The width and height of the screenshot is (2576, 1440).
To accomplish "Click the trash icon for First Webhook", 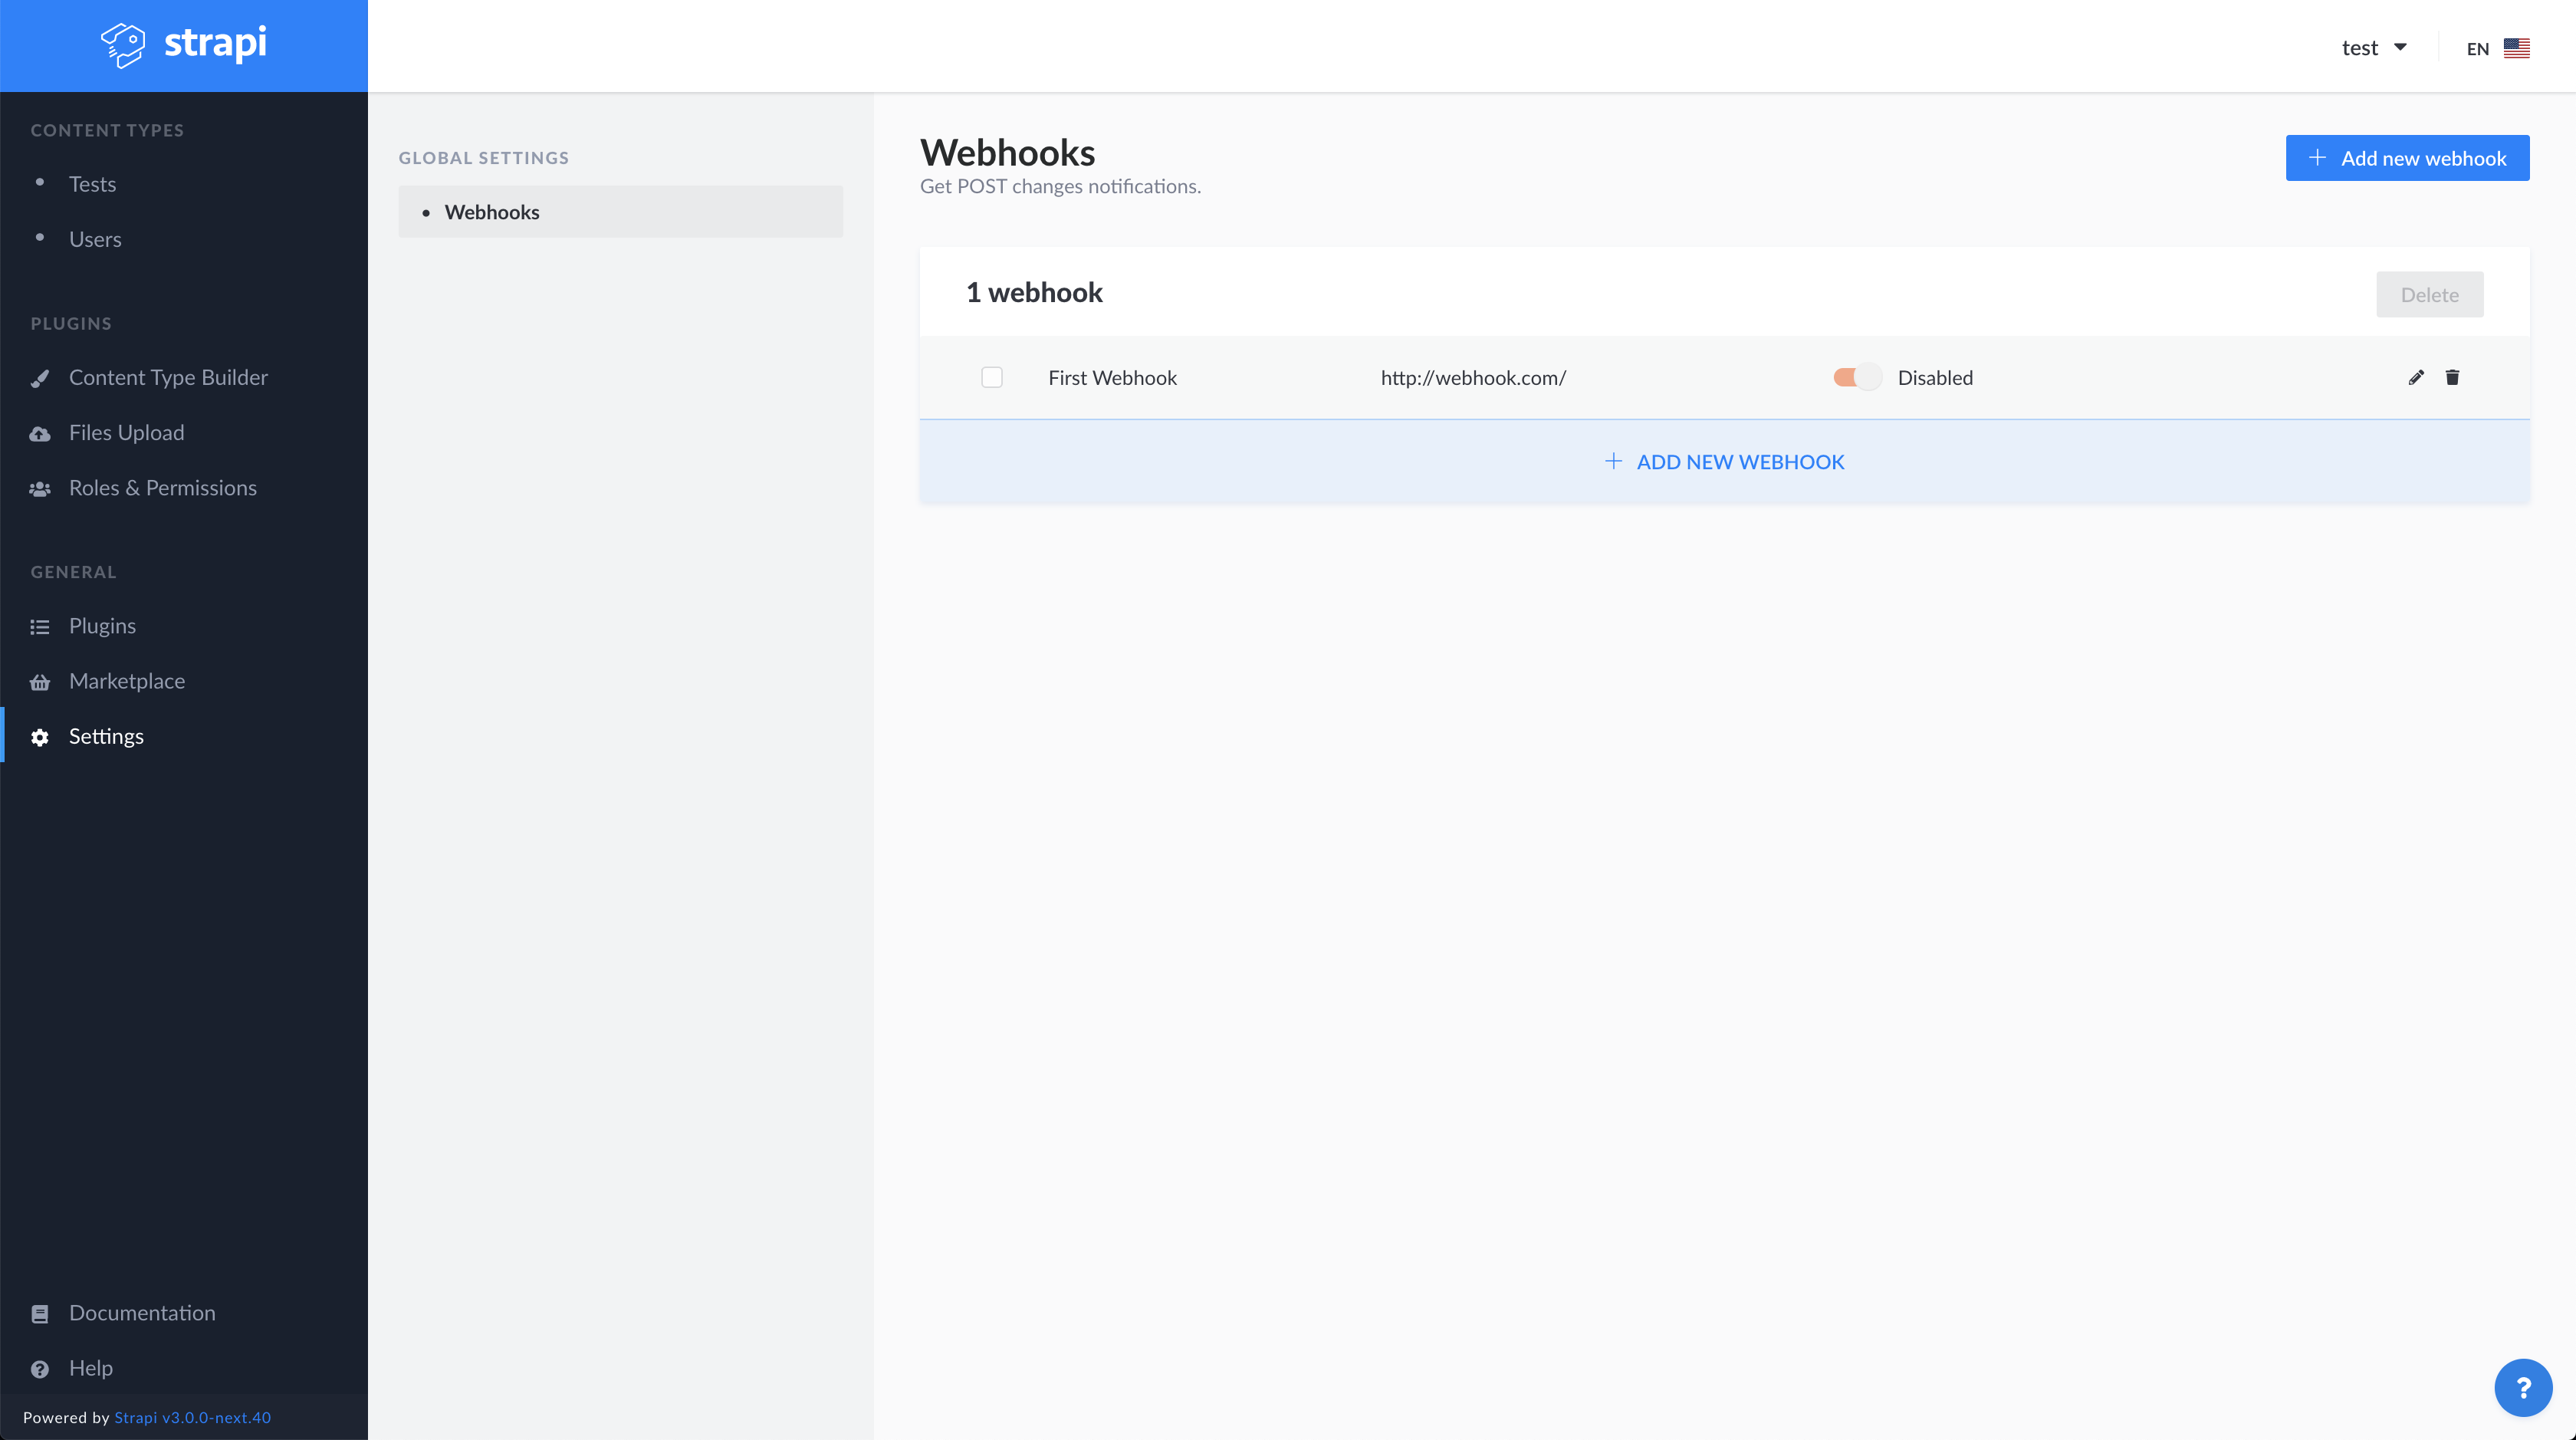I will pyautogui.click(x=2452, y=377).
